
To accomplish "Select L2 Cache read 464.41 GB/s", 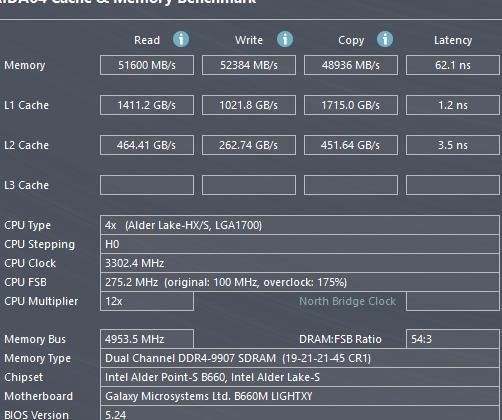I will point(147,145).
